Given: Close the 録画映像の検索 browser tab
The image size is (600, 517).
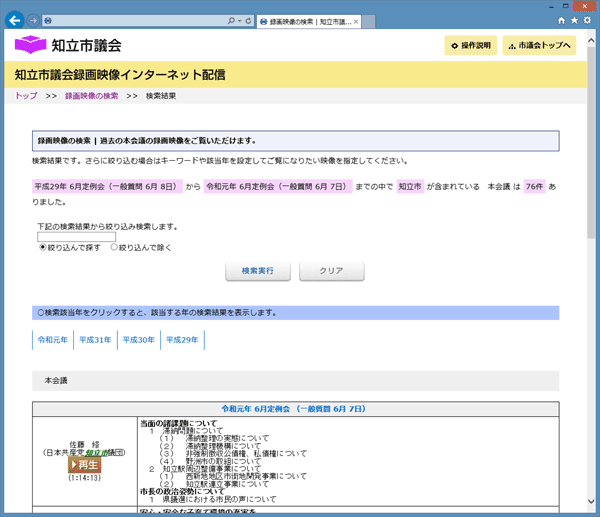Looking at the screenshot, I should point(356,22).
